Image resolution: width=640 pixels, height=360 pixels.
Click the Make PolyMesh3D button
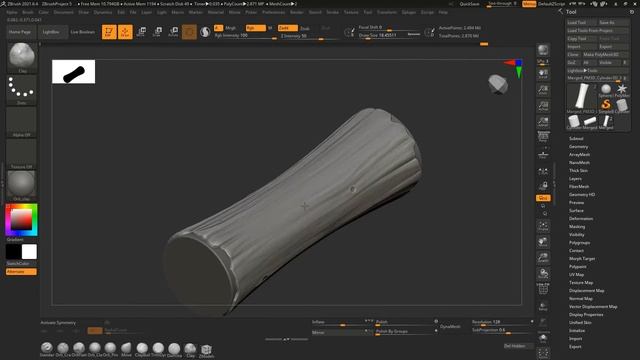coord(605,54)
